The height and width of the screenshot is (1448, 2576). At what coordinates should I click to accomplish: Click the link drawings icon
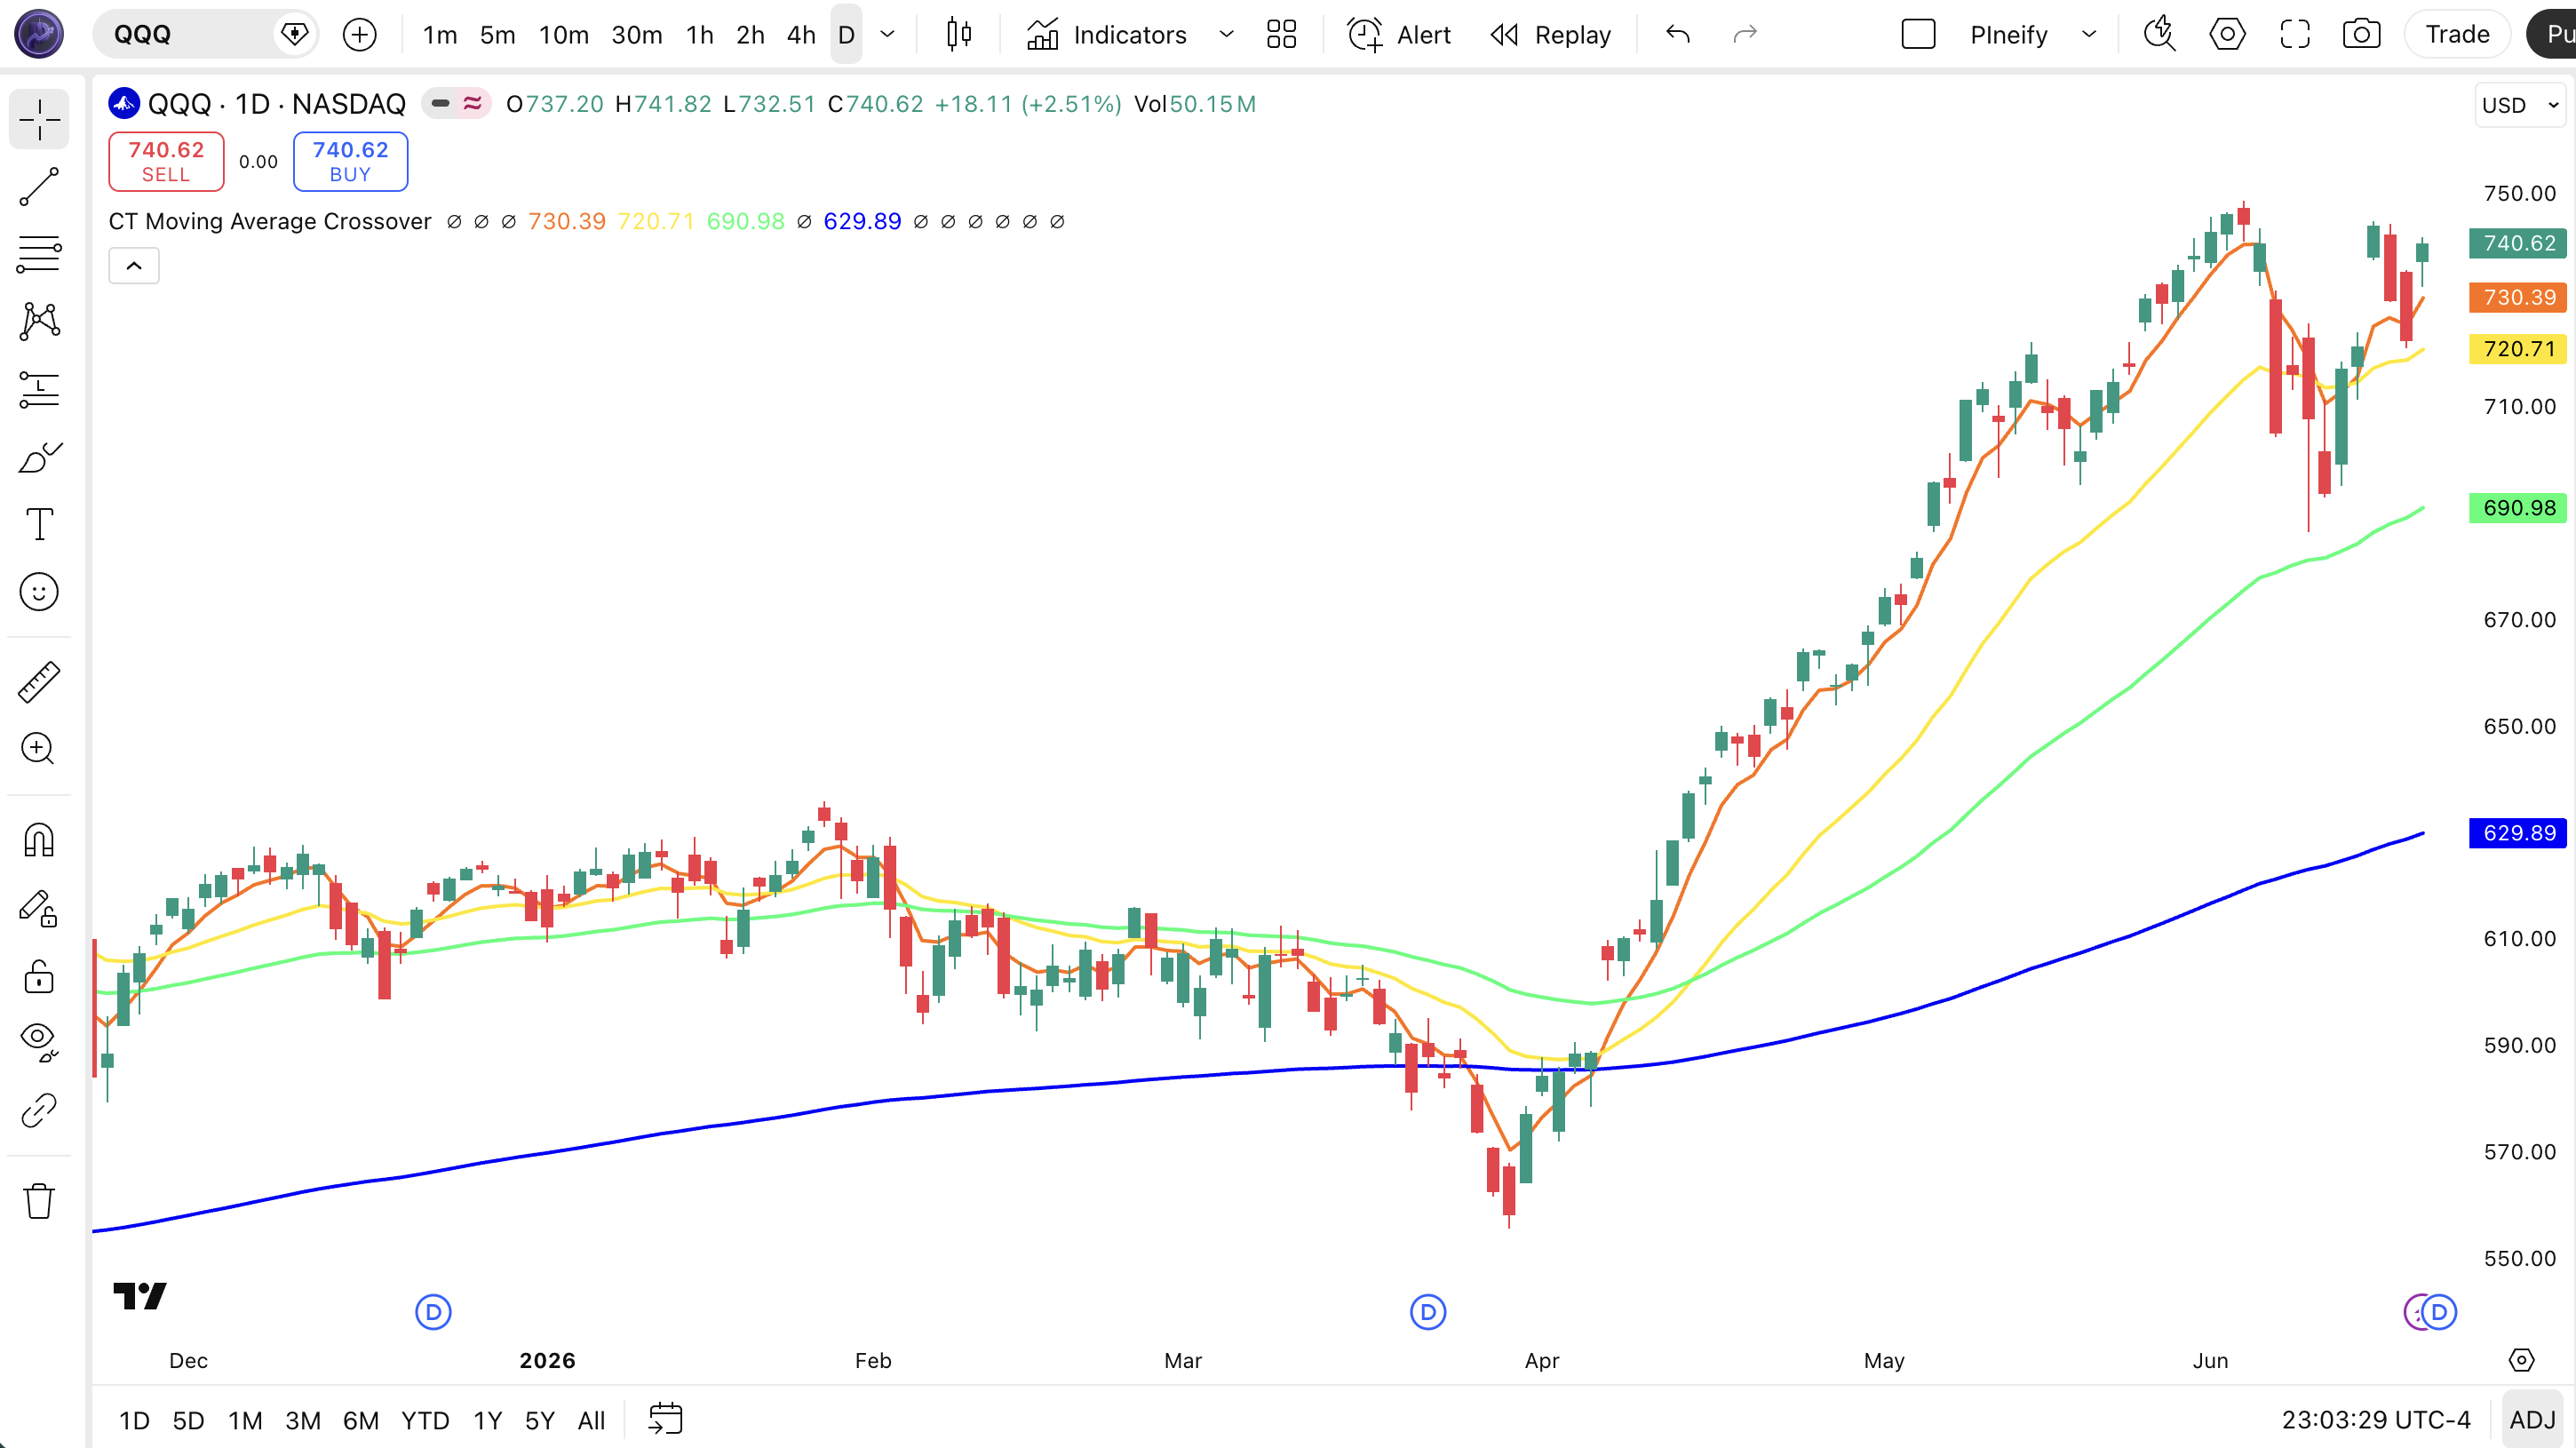(39, 1110)
